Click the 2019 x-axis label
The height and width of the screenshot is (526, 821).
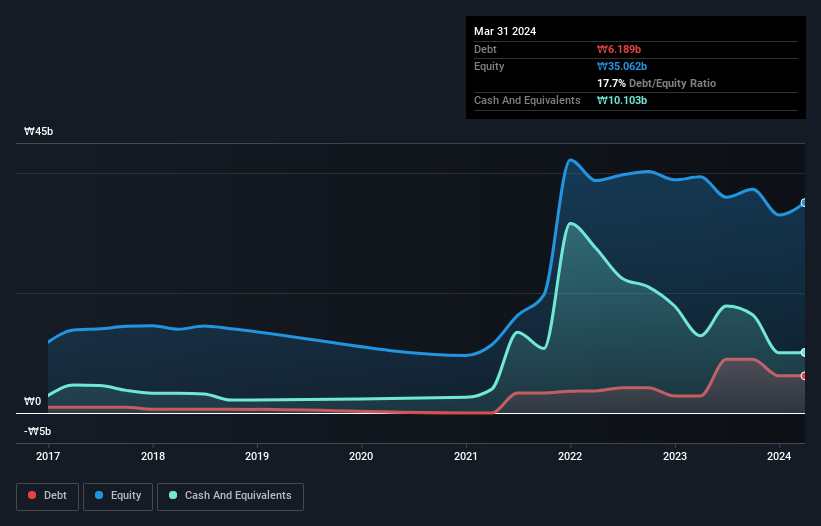pyautogui.click(x=257, y=456)
